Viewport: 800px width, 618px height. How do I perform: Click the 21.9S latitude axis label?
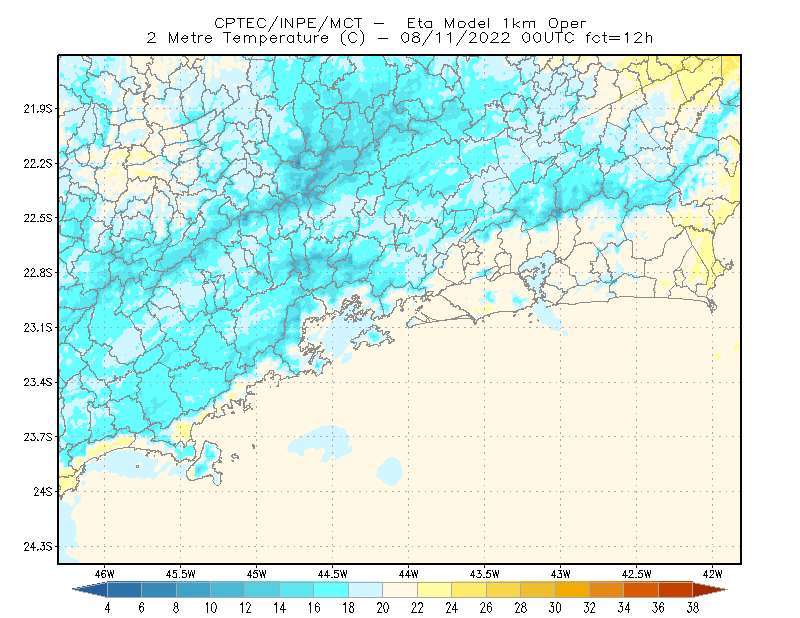38,109
